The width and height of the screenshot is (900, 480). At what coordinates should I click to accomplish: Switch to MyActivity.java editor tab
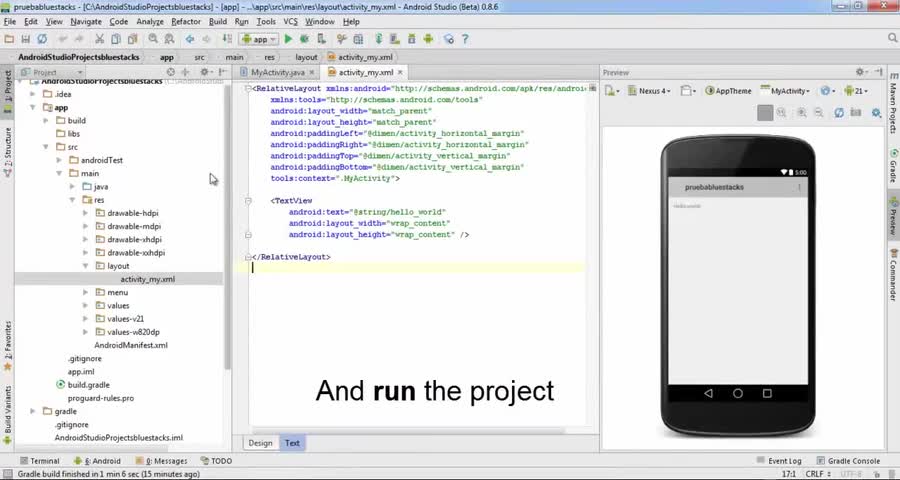(278, 72)
